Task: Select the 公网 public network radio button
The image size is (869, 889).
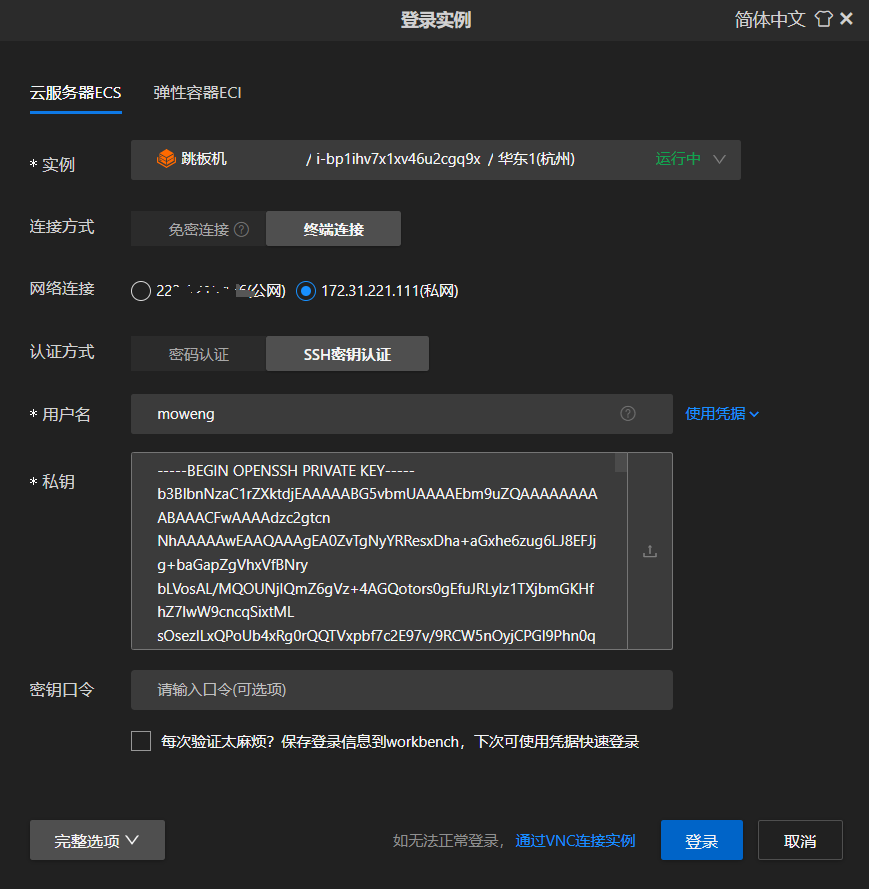Action: click(x=140, y=291)
